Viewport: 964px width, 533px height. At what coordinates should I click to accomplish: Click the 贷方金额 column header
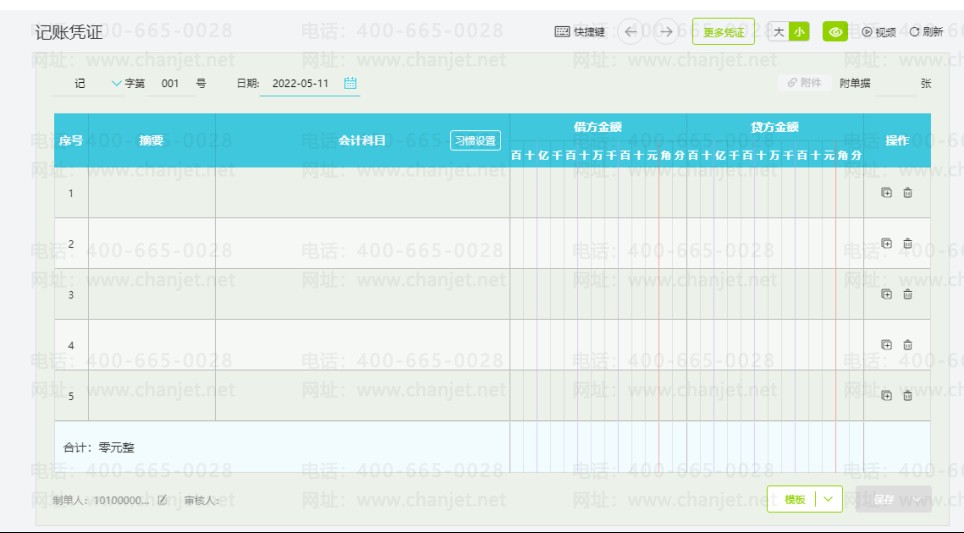pyautogui.click(x=775, y=127)
